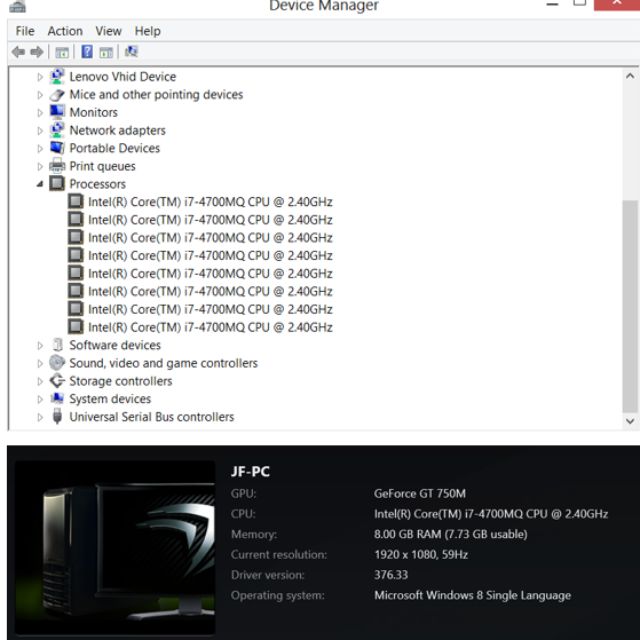Click the Network adapters icon
This screenshot has width=640, height=640.
57,130
